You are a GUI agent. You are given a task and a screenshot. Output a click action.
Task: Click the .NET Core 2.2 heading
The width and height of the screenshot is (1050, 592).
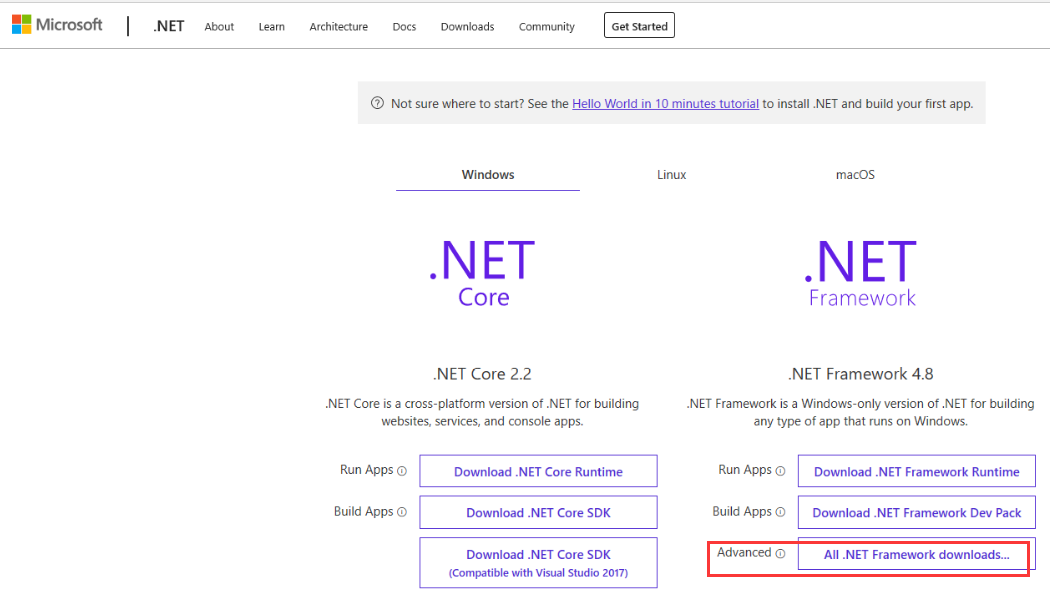[482, 374]
